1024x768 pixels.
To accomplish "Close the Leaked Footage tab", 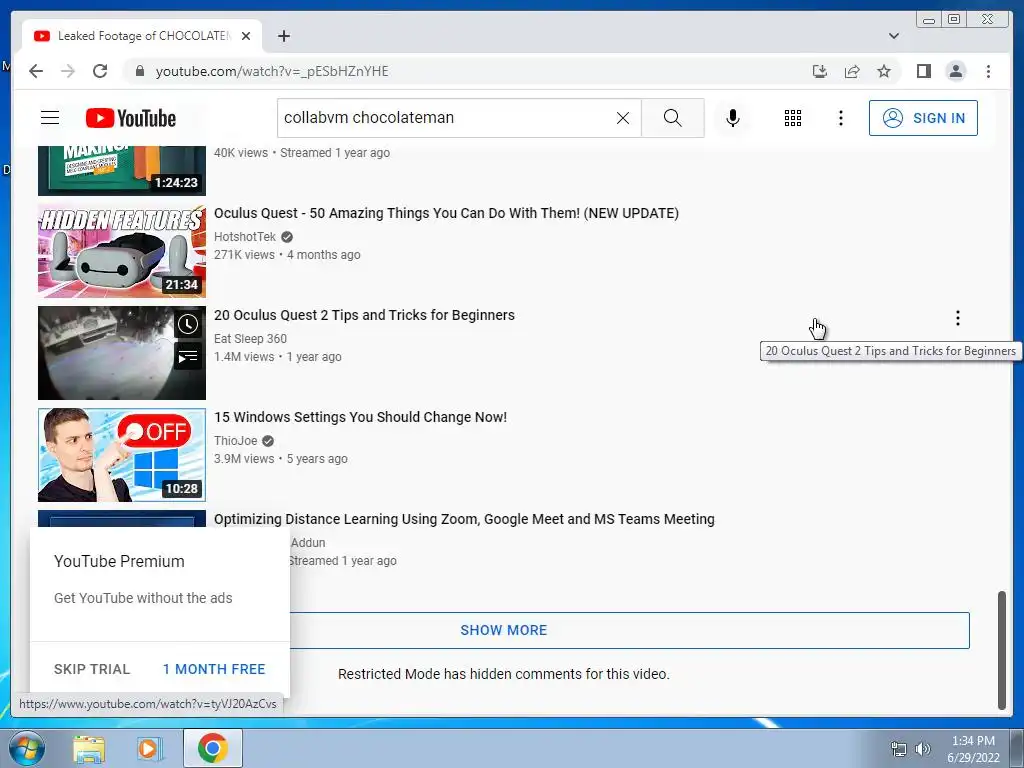I will tap(246, 36).
